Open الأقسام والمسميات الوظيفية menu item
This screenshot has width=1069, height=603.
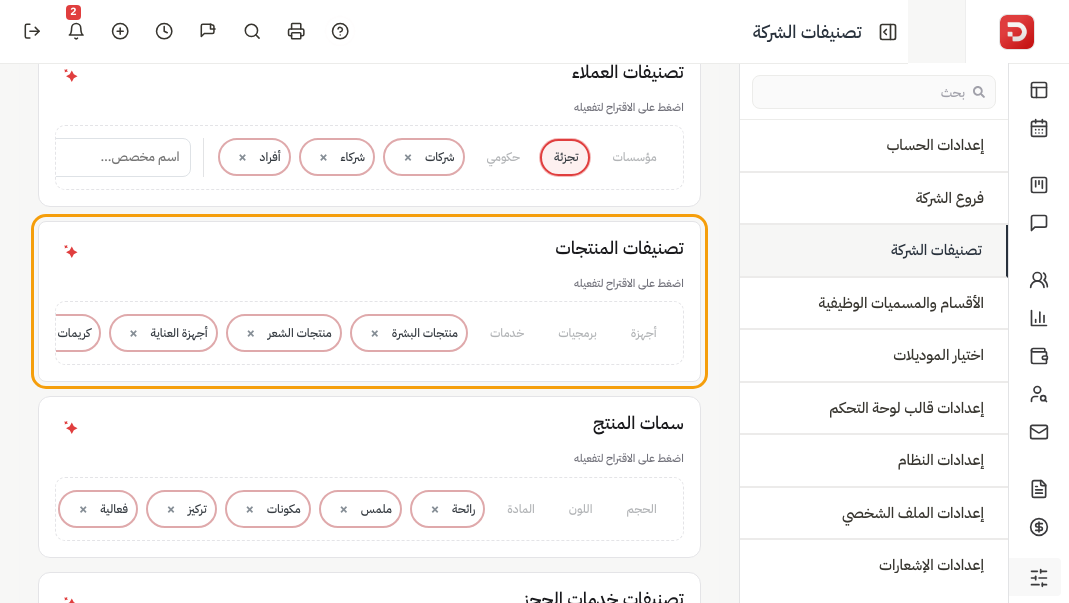(x=873, y=303)
